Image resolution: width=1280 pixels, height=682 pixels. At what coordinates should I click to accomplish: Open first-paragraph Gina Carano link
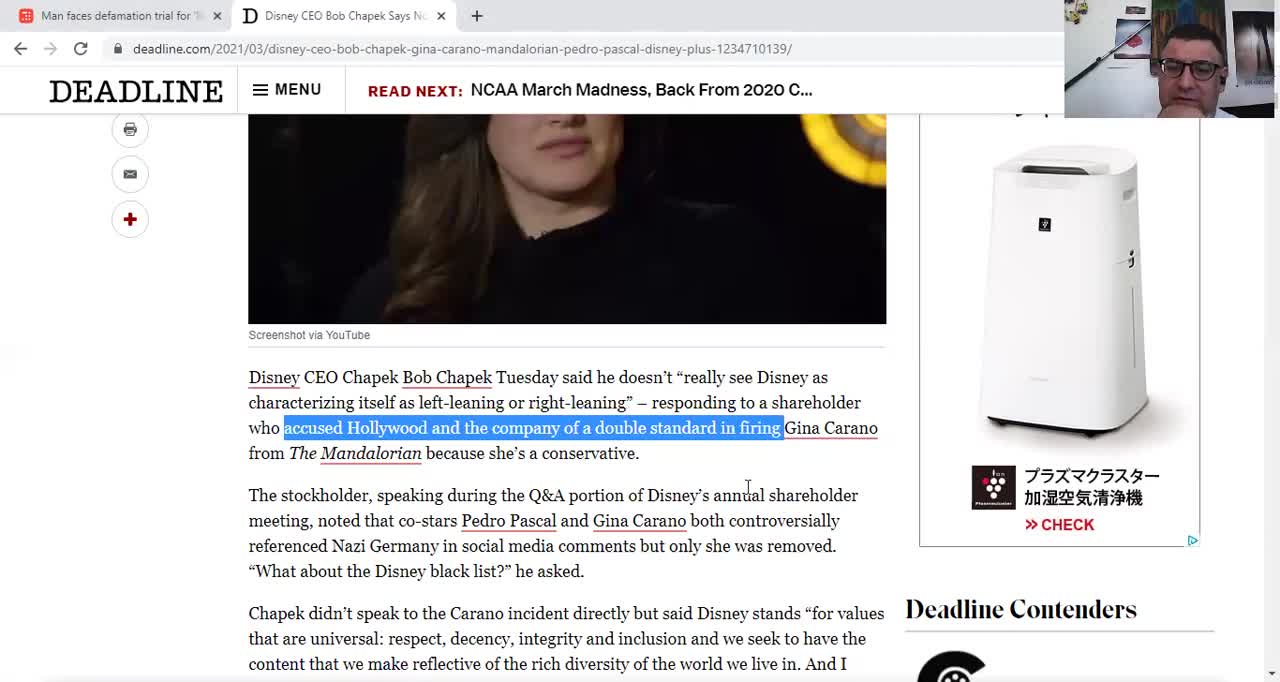click(x=831, y=428)
